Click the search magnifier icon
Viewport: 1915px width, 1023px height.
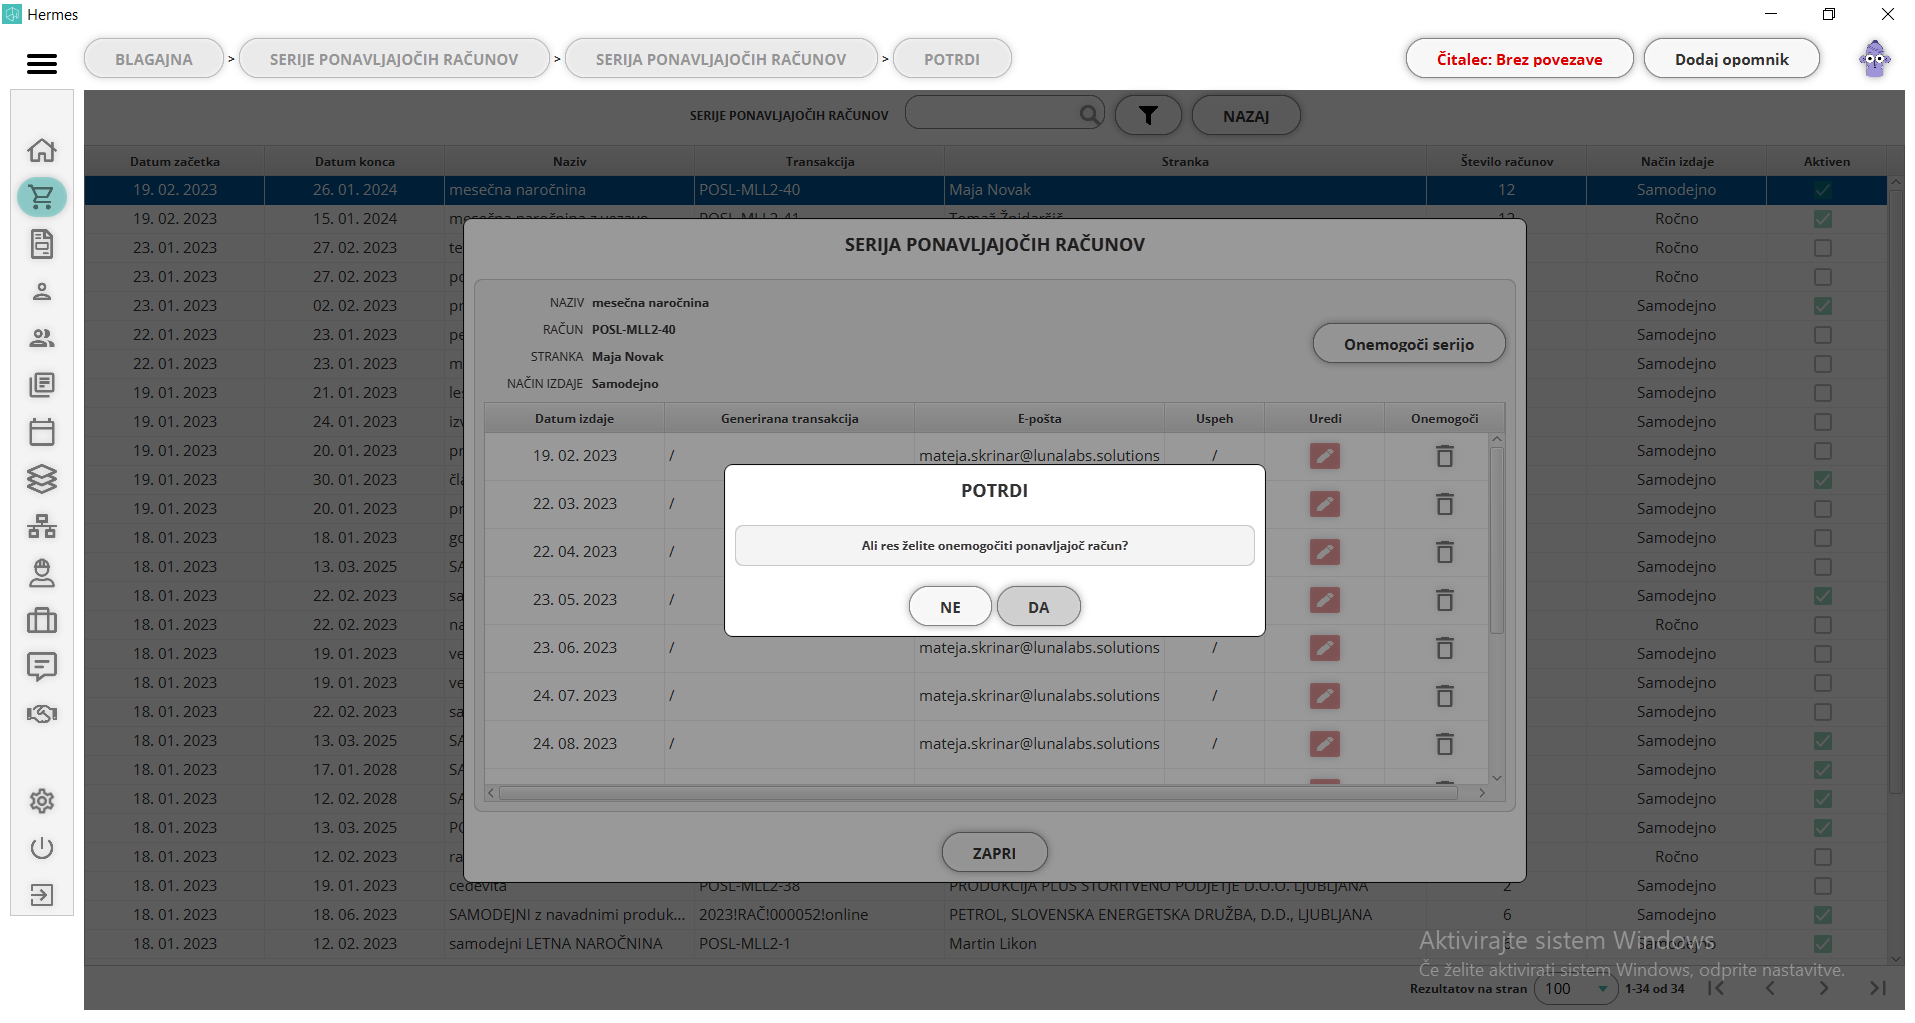[1090, 115]
